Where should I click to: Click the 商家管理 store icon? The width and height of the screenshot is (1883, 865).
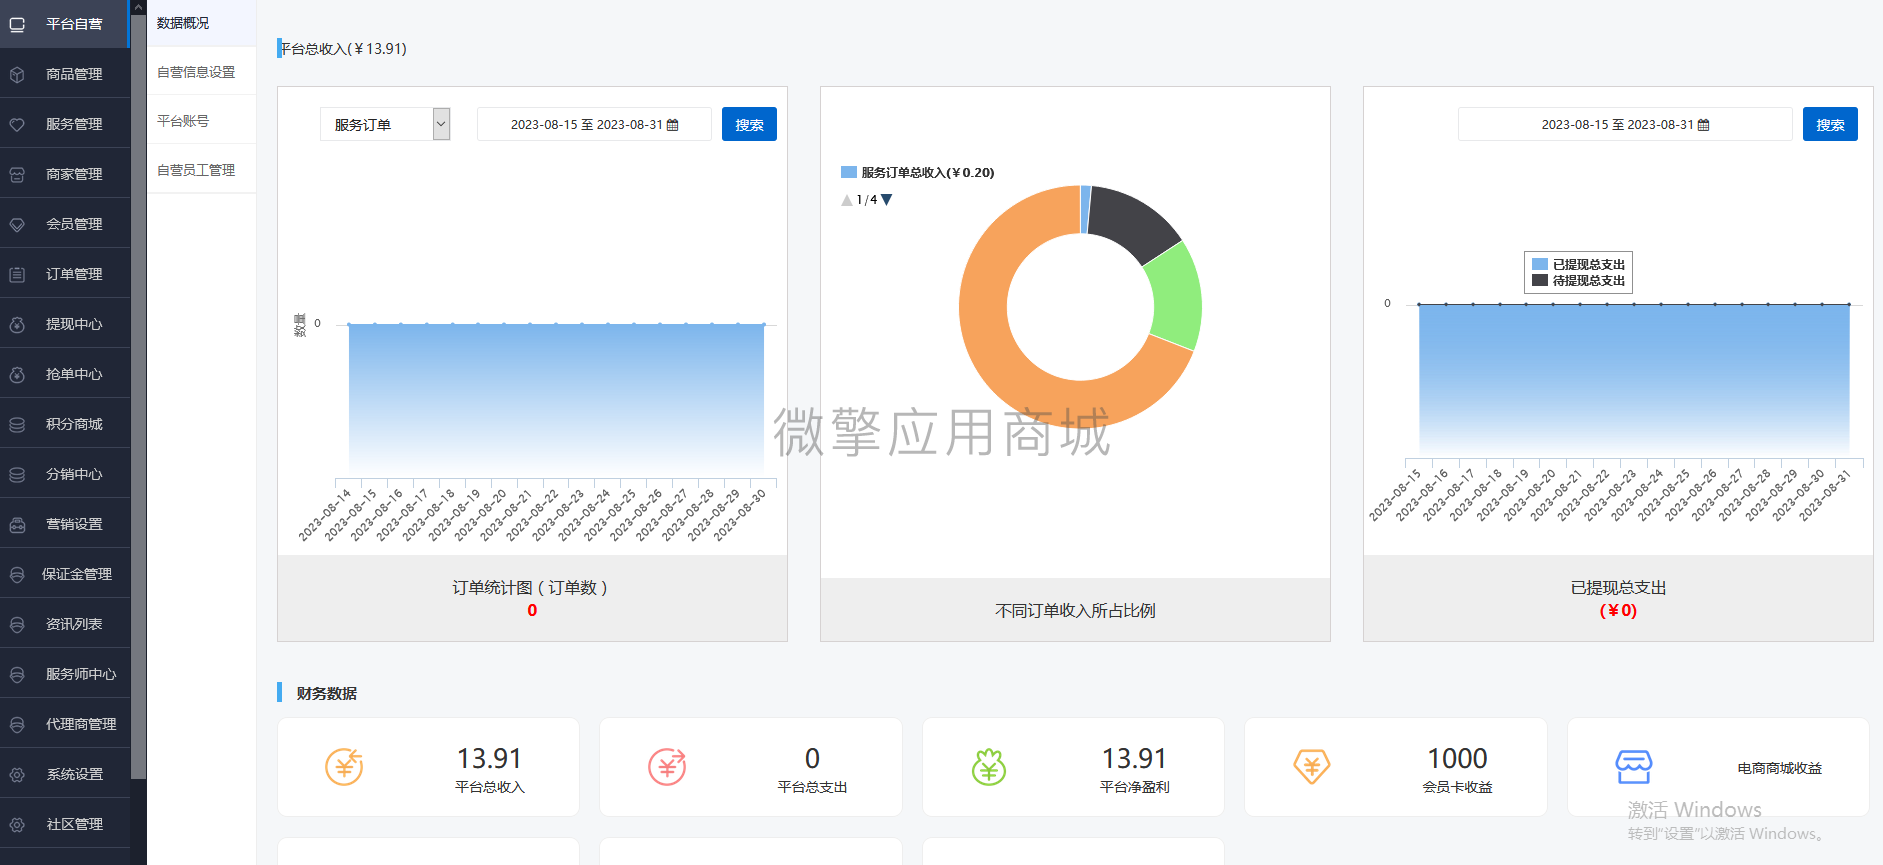pyautogui.click(x=17, y=174)
